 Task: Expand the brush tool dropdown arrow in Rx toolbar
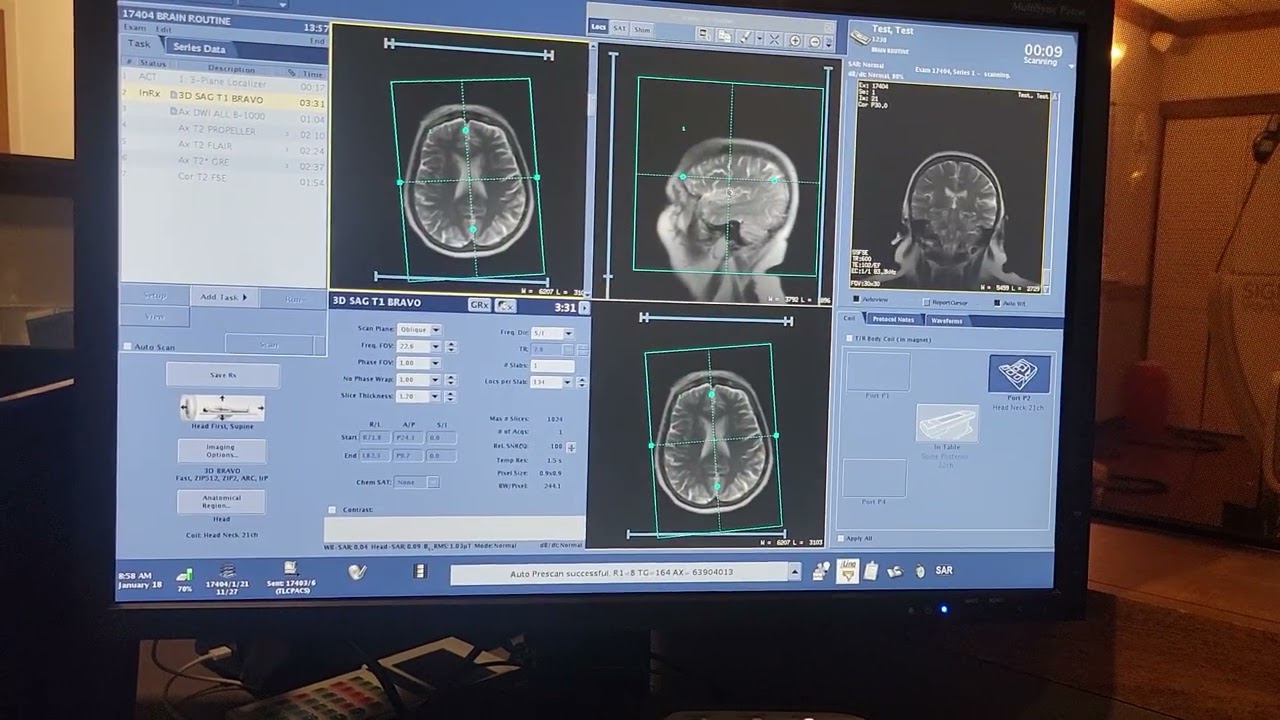click(759, 39)
